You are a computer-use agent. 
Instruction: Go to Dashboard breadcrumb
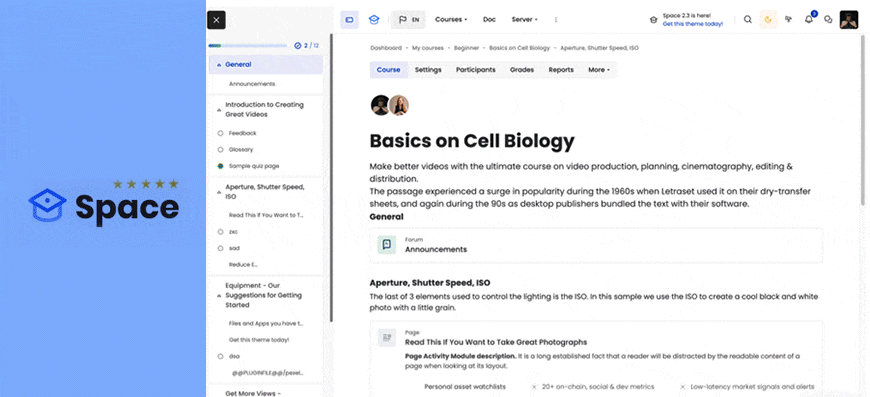pyautogui.click(x=386, y=48)
